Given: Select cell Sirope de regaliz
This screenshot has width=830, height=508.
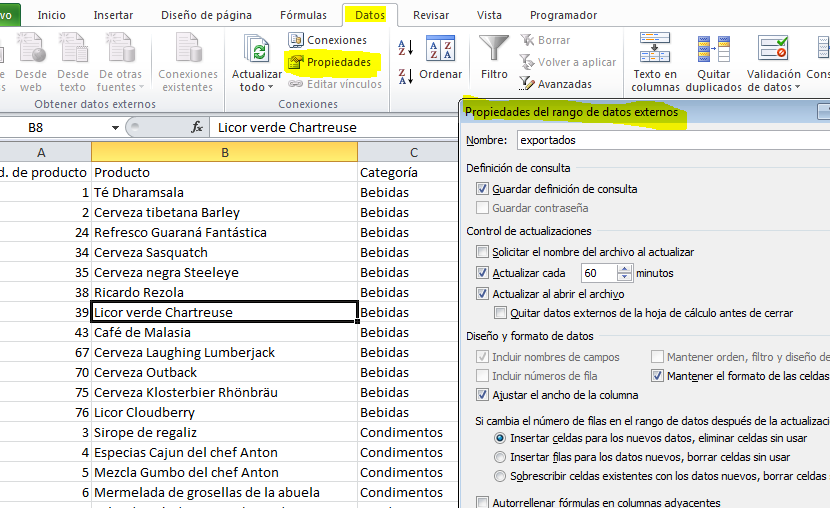Looking at the screenshot, I should (x=224, y=433).
